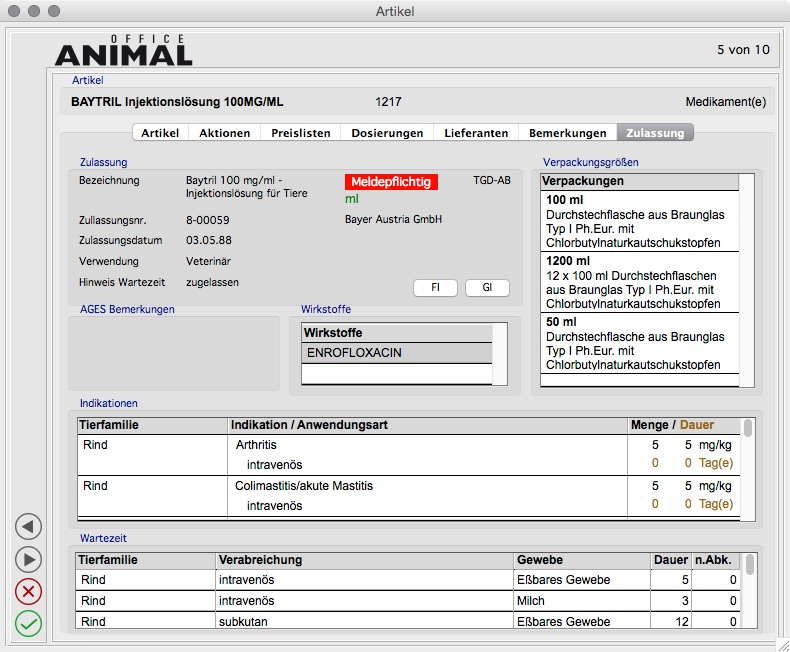Select ENROFLOXACIN in the Wirkstoffe list
The image size is (790, 652).
396,353
